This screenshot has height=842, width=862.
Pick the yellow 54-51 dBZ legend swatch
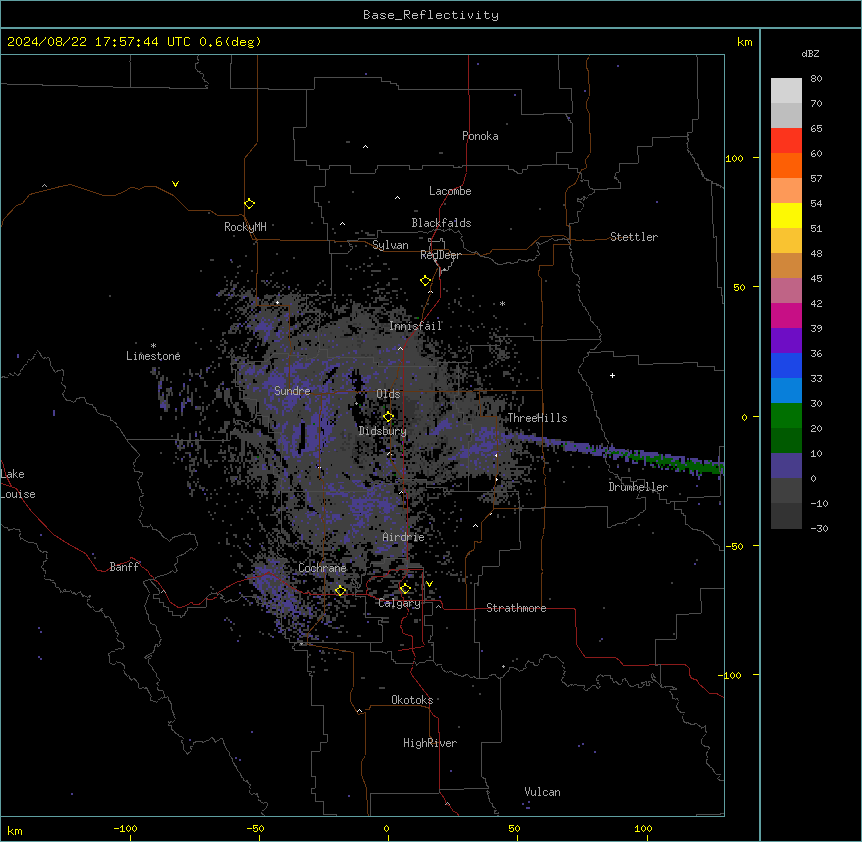(786, 215)
